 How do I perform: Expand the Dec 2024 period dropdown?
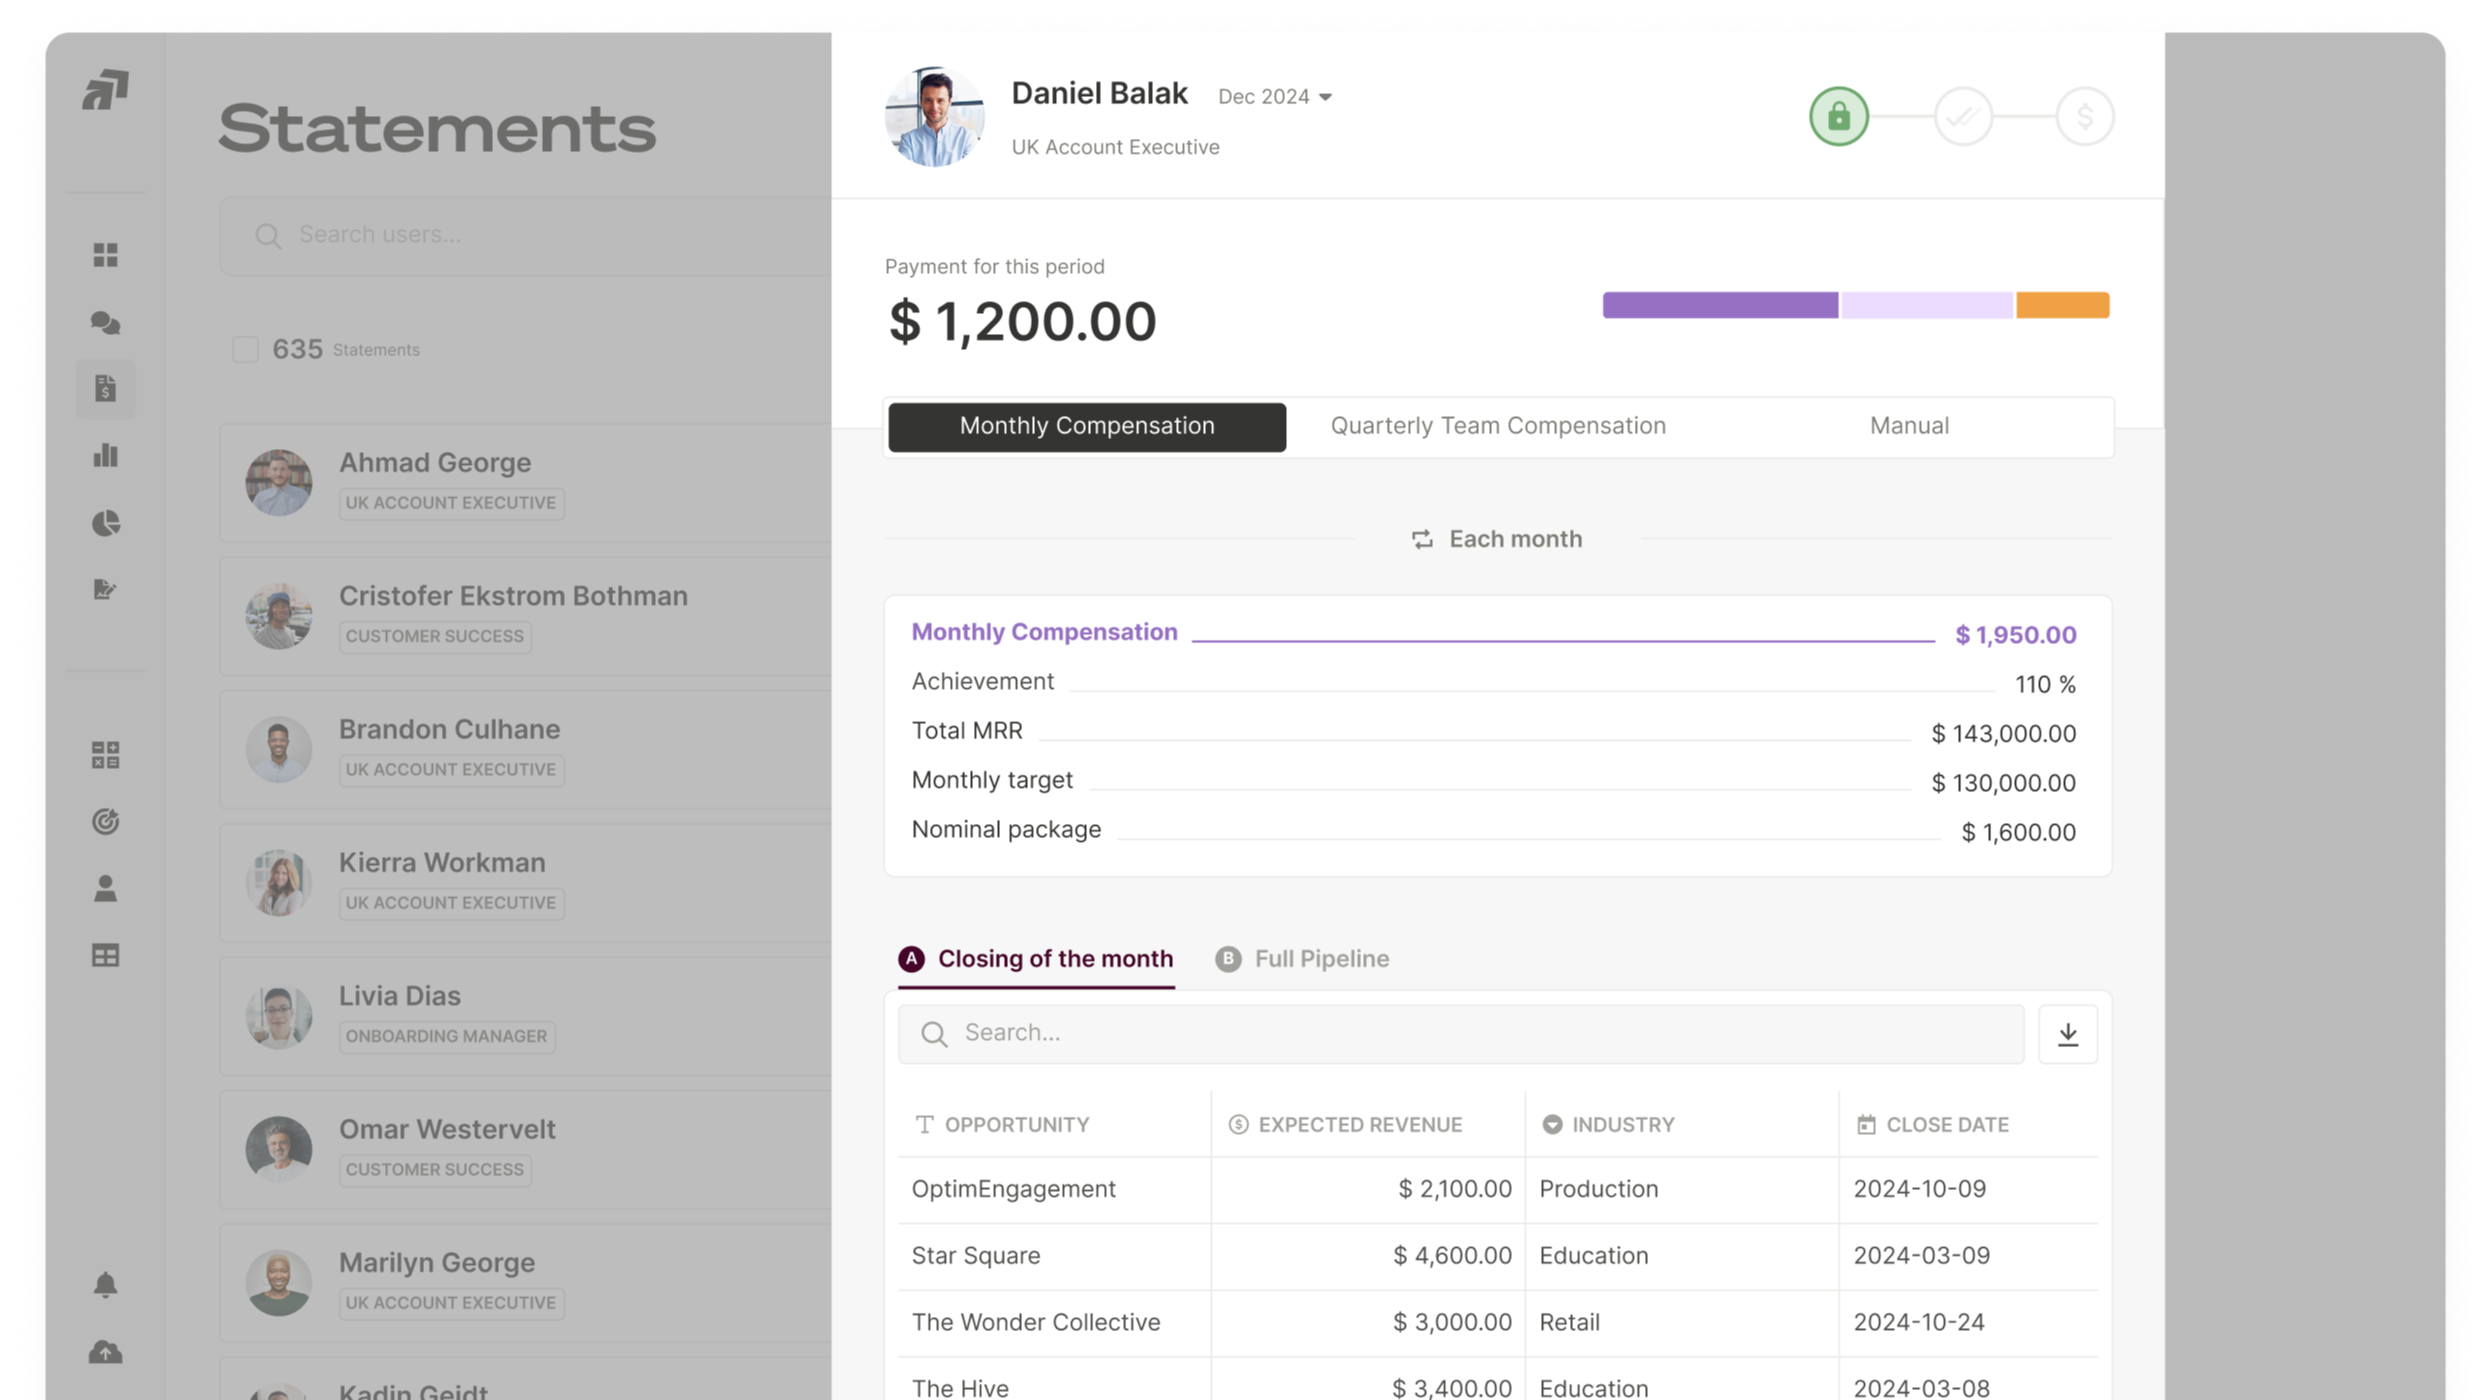(x=1274, y=97)
